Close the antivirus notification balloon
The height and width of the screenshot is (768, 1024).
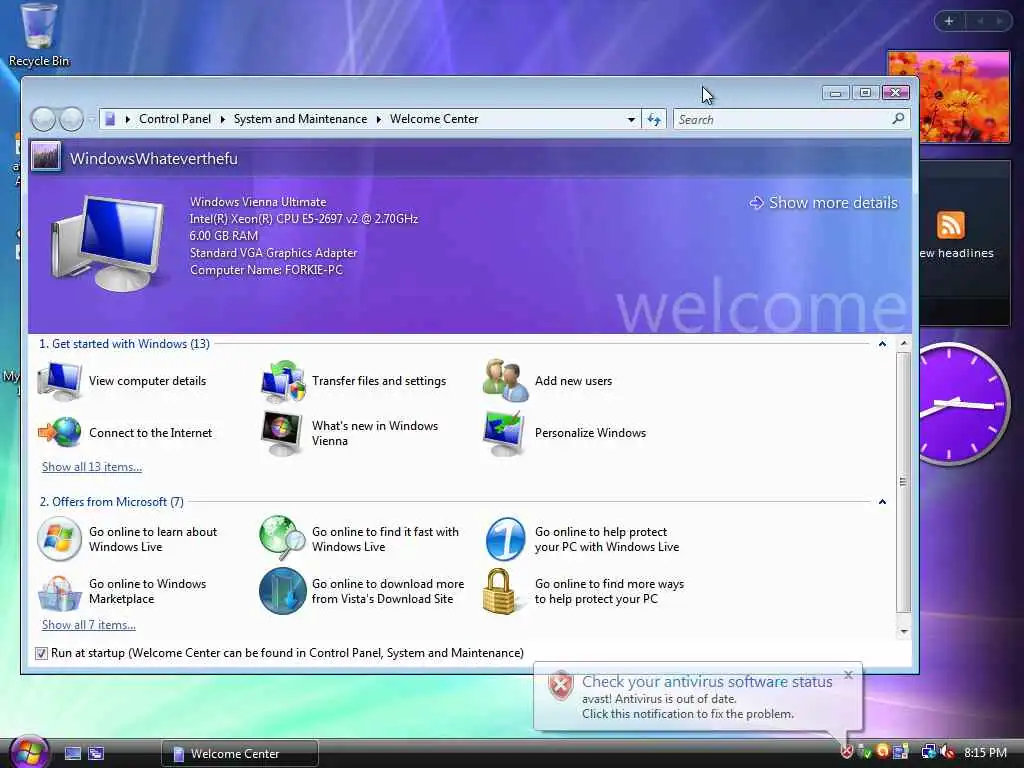848,675
